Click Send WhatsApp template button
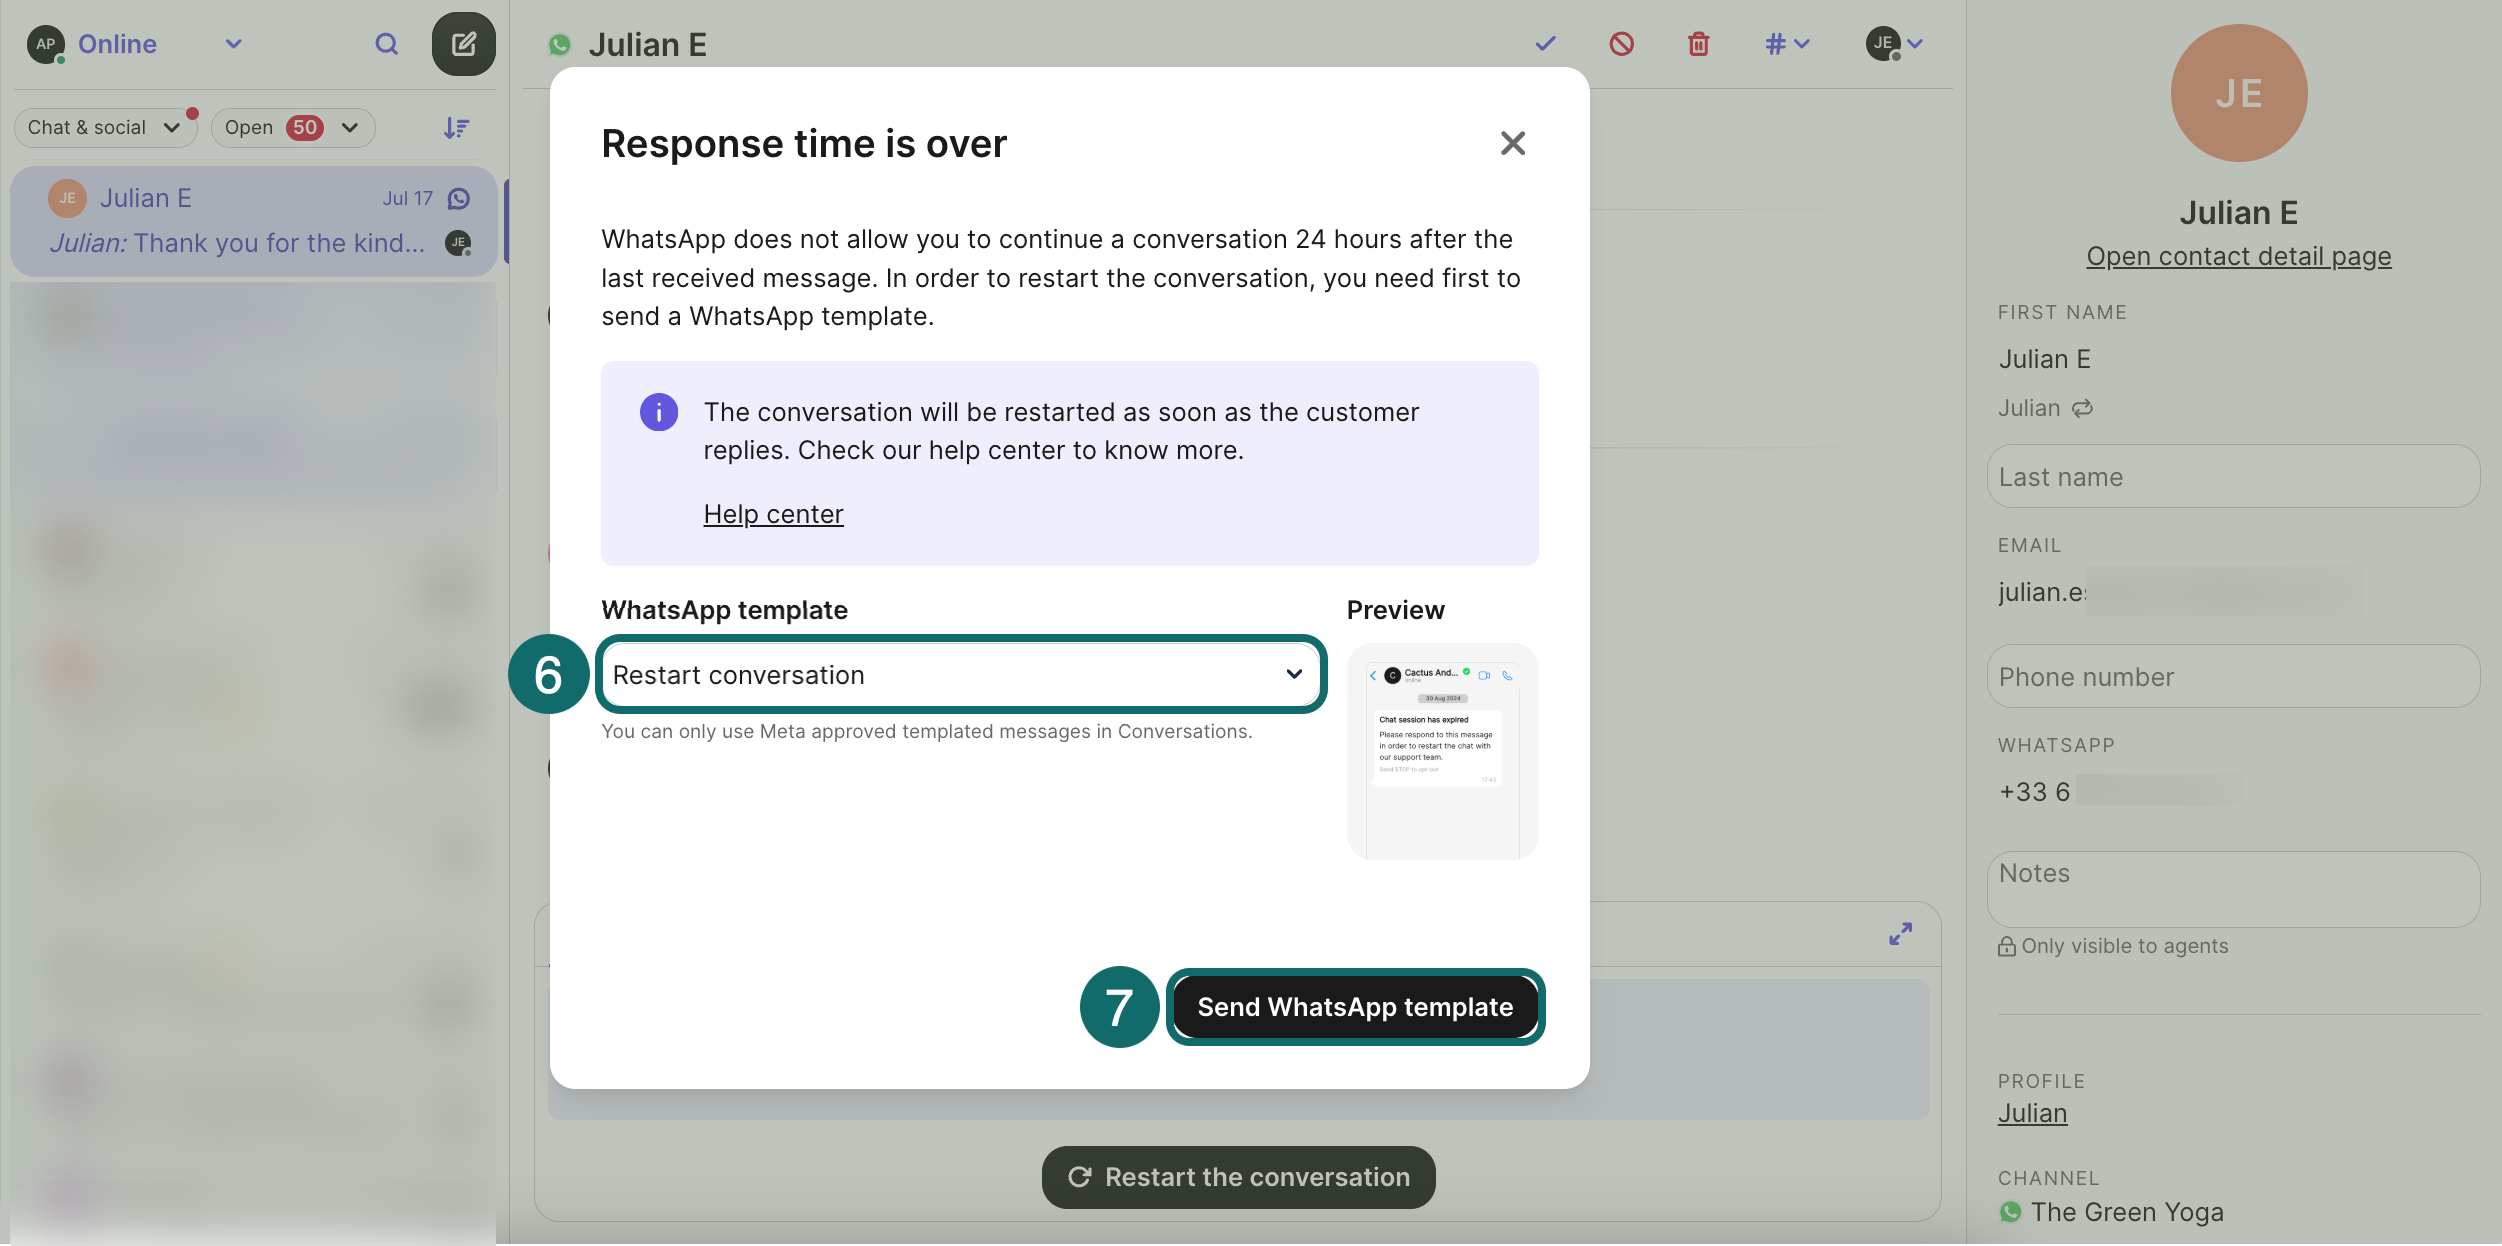This screenshot has width=2502, height=1246. point(1354,1007)
